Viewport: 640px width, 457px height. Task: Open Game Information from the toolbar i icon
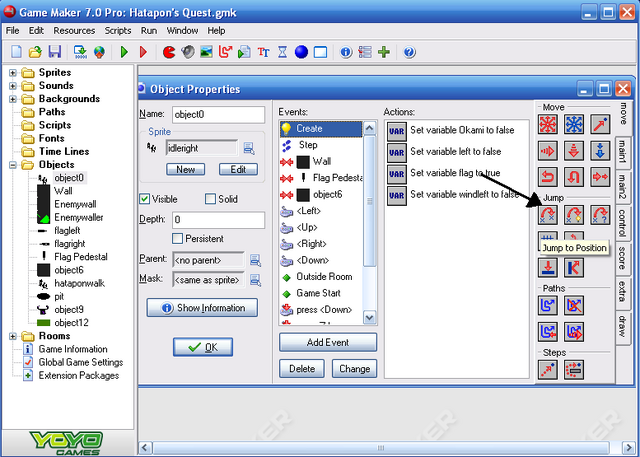pyautogui.click(x=346, y=52)
